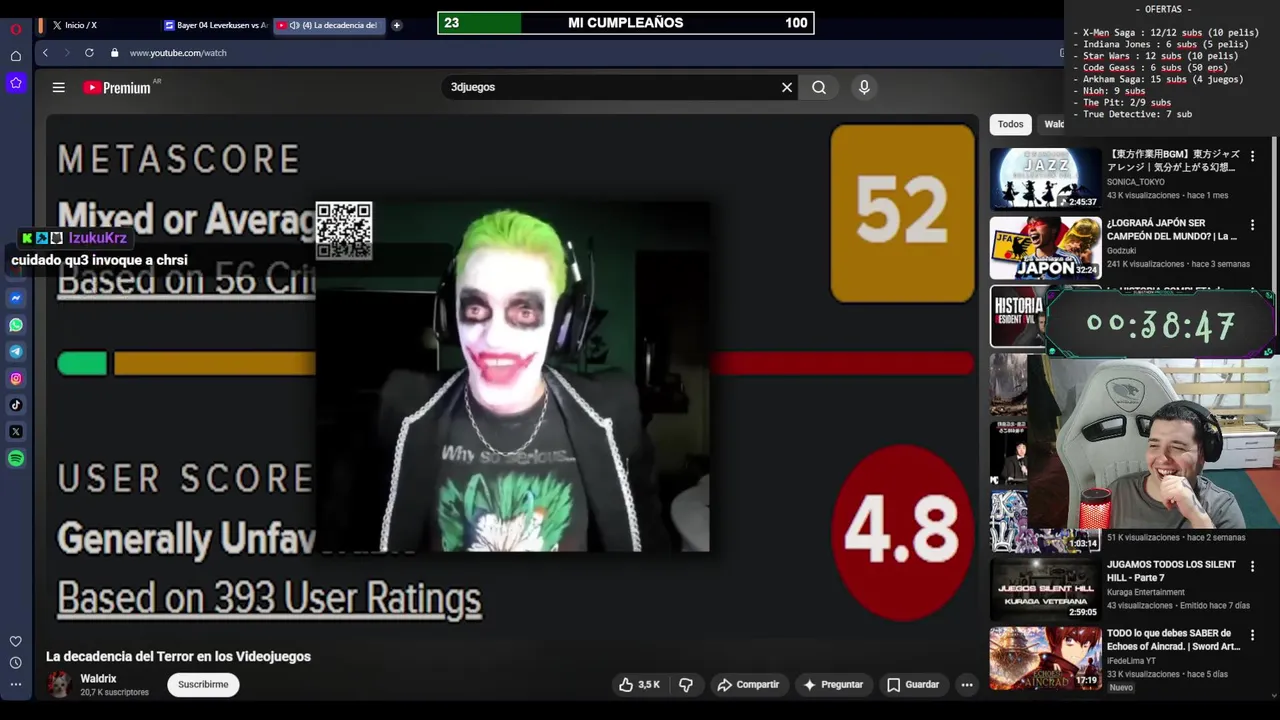Open the Touhou jazz BGM thumbnail
The height and width of the screenshot is (720, 1280).
pyautogui.click(x=1045, y=179)
